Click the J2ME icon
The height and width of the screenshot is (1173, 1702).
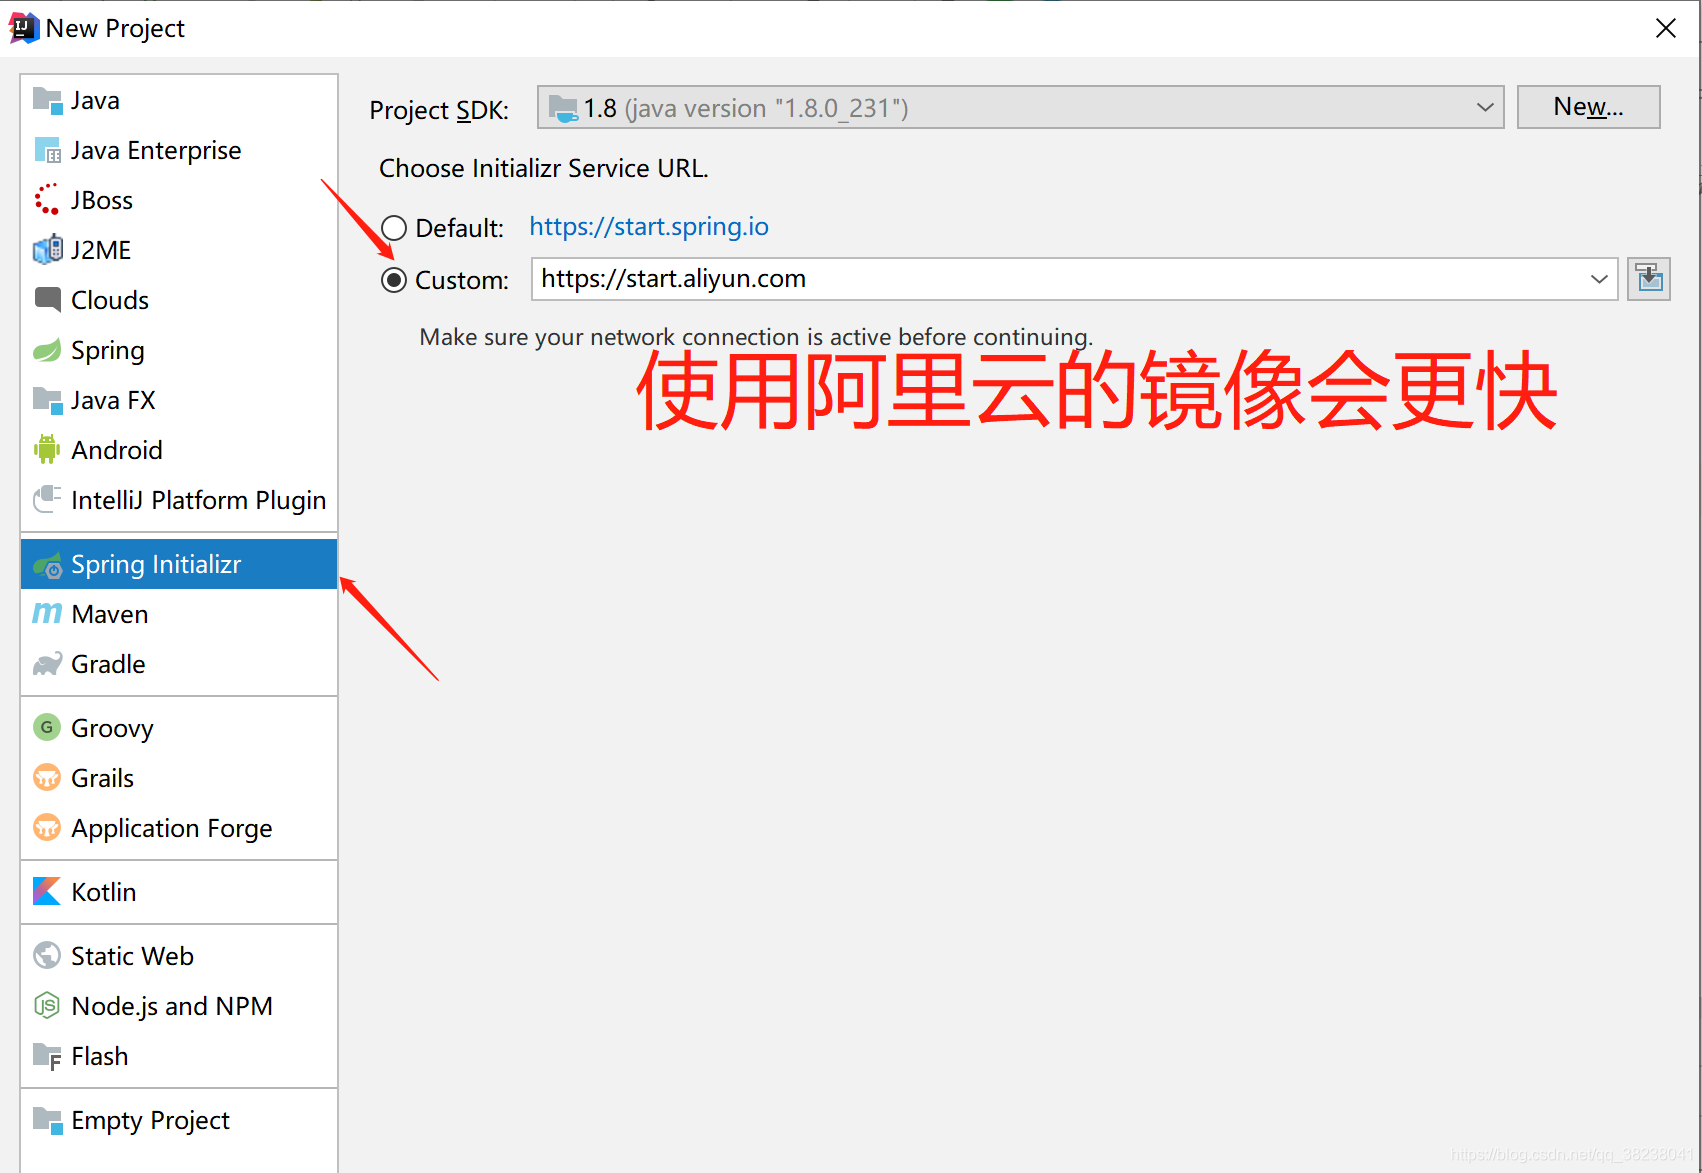pyautogui.click(x=47, y=250)
